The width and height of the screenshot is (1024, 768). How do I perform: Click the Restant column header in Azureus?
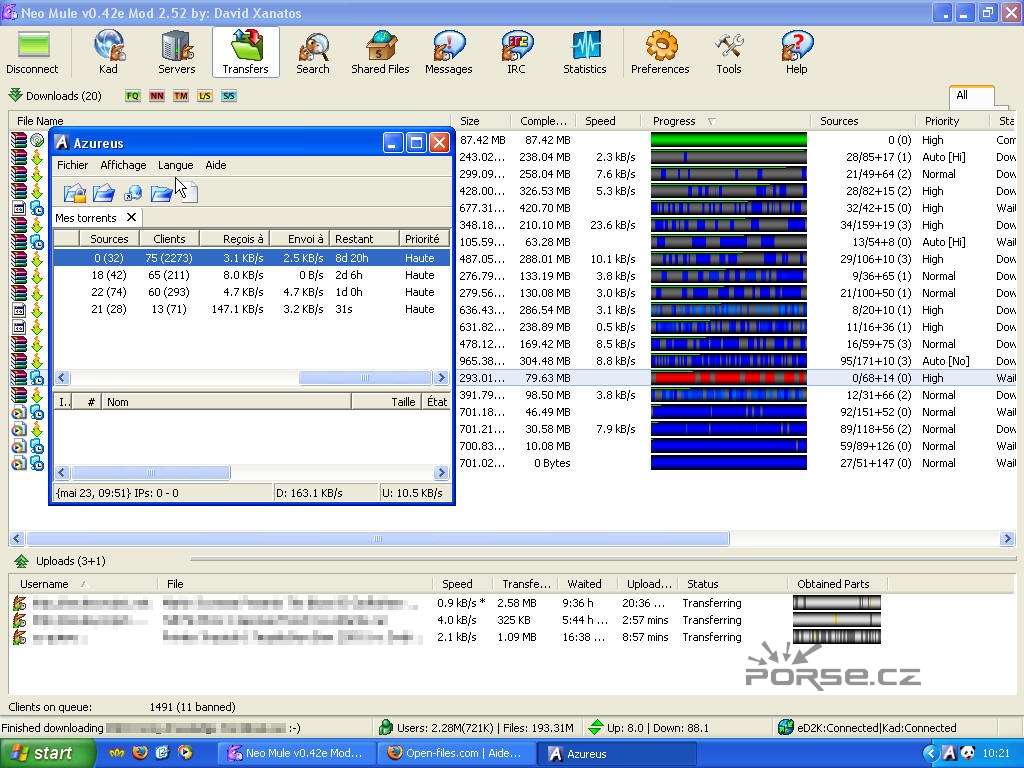tap(364, 239)
